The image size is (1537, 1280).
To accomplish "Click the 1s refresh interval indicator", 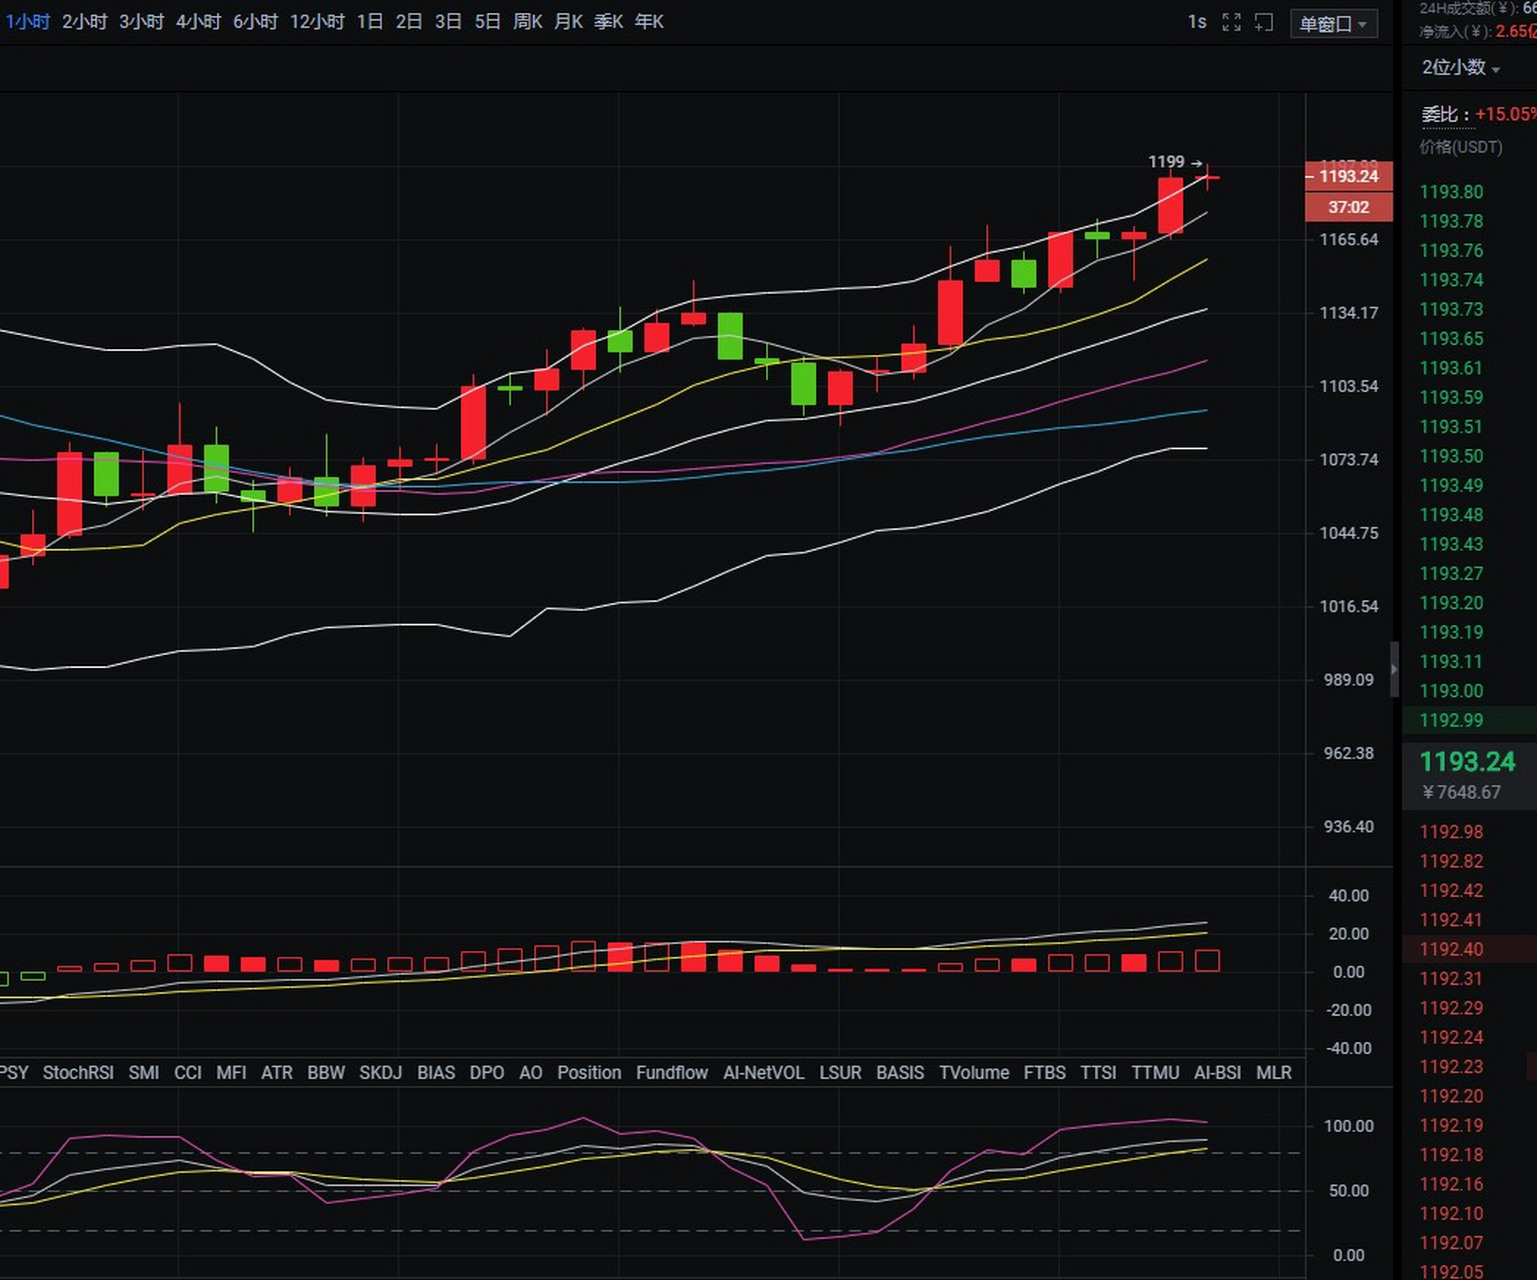I will 1197,22.
